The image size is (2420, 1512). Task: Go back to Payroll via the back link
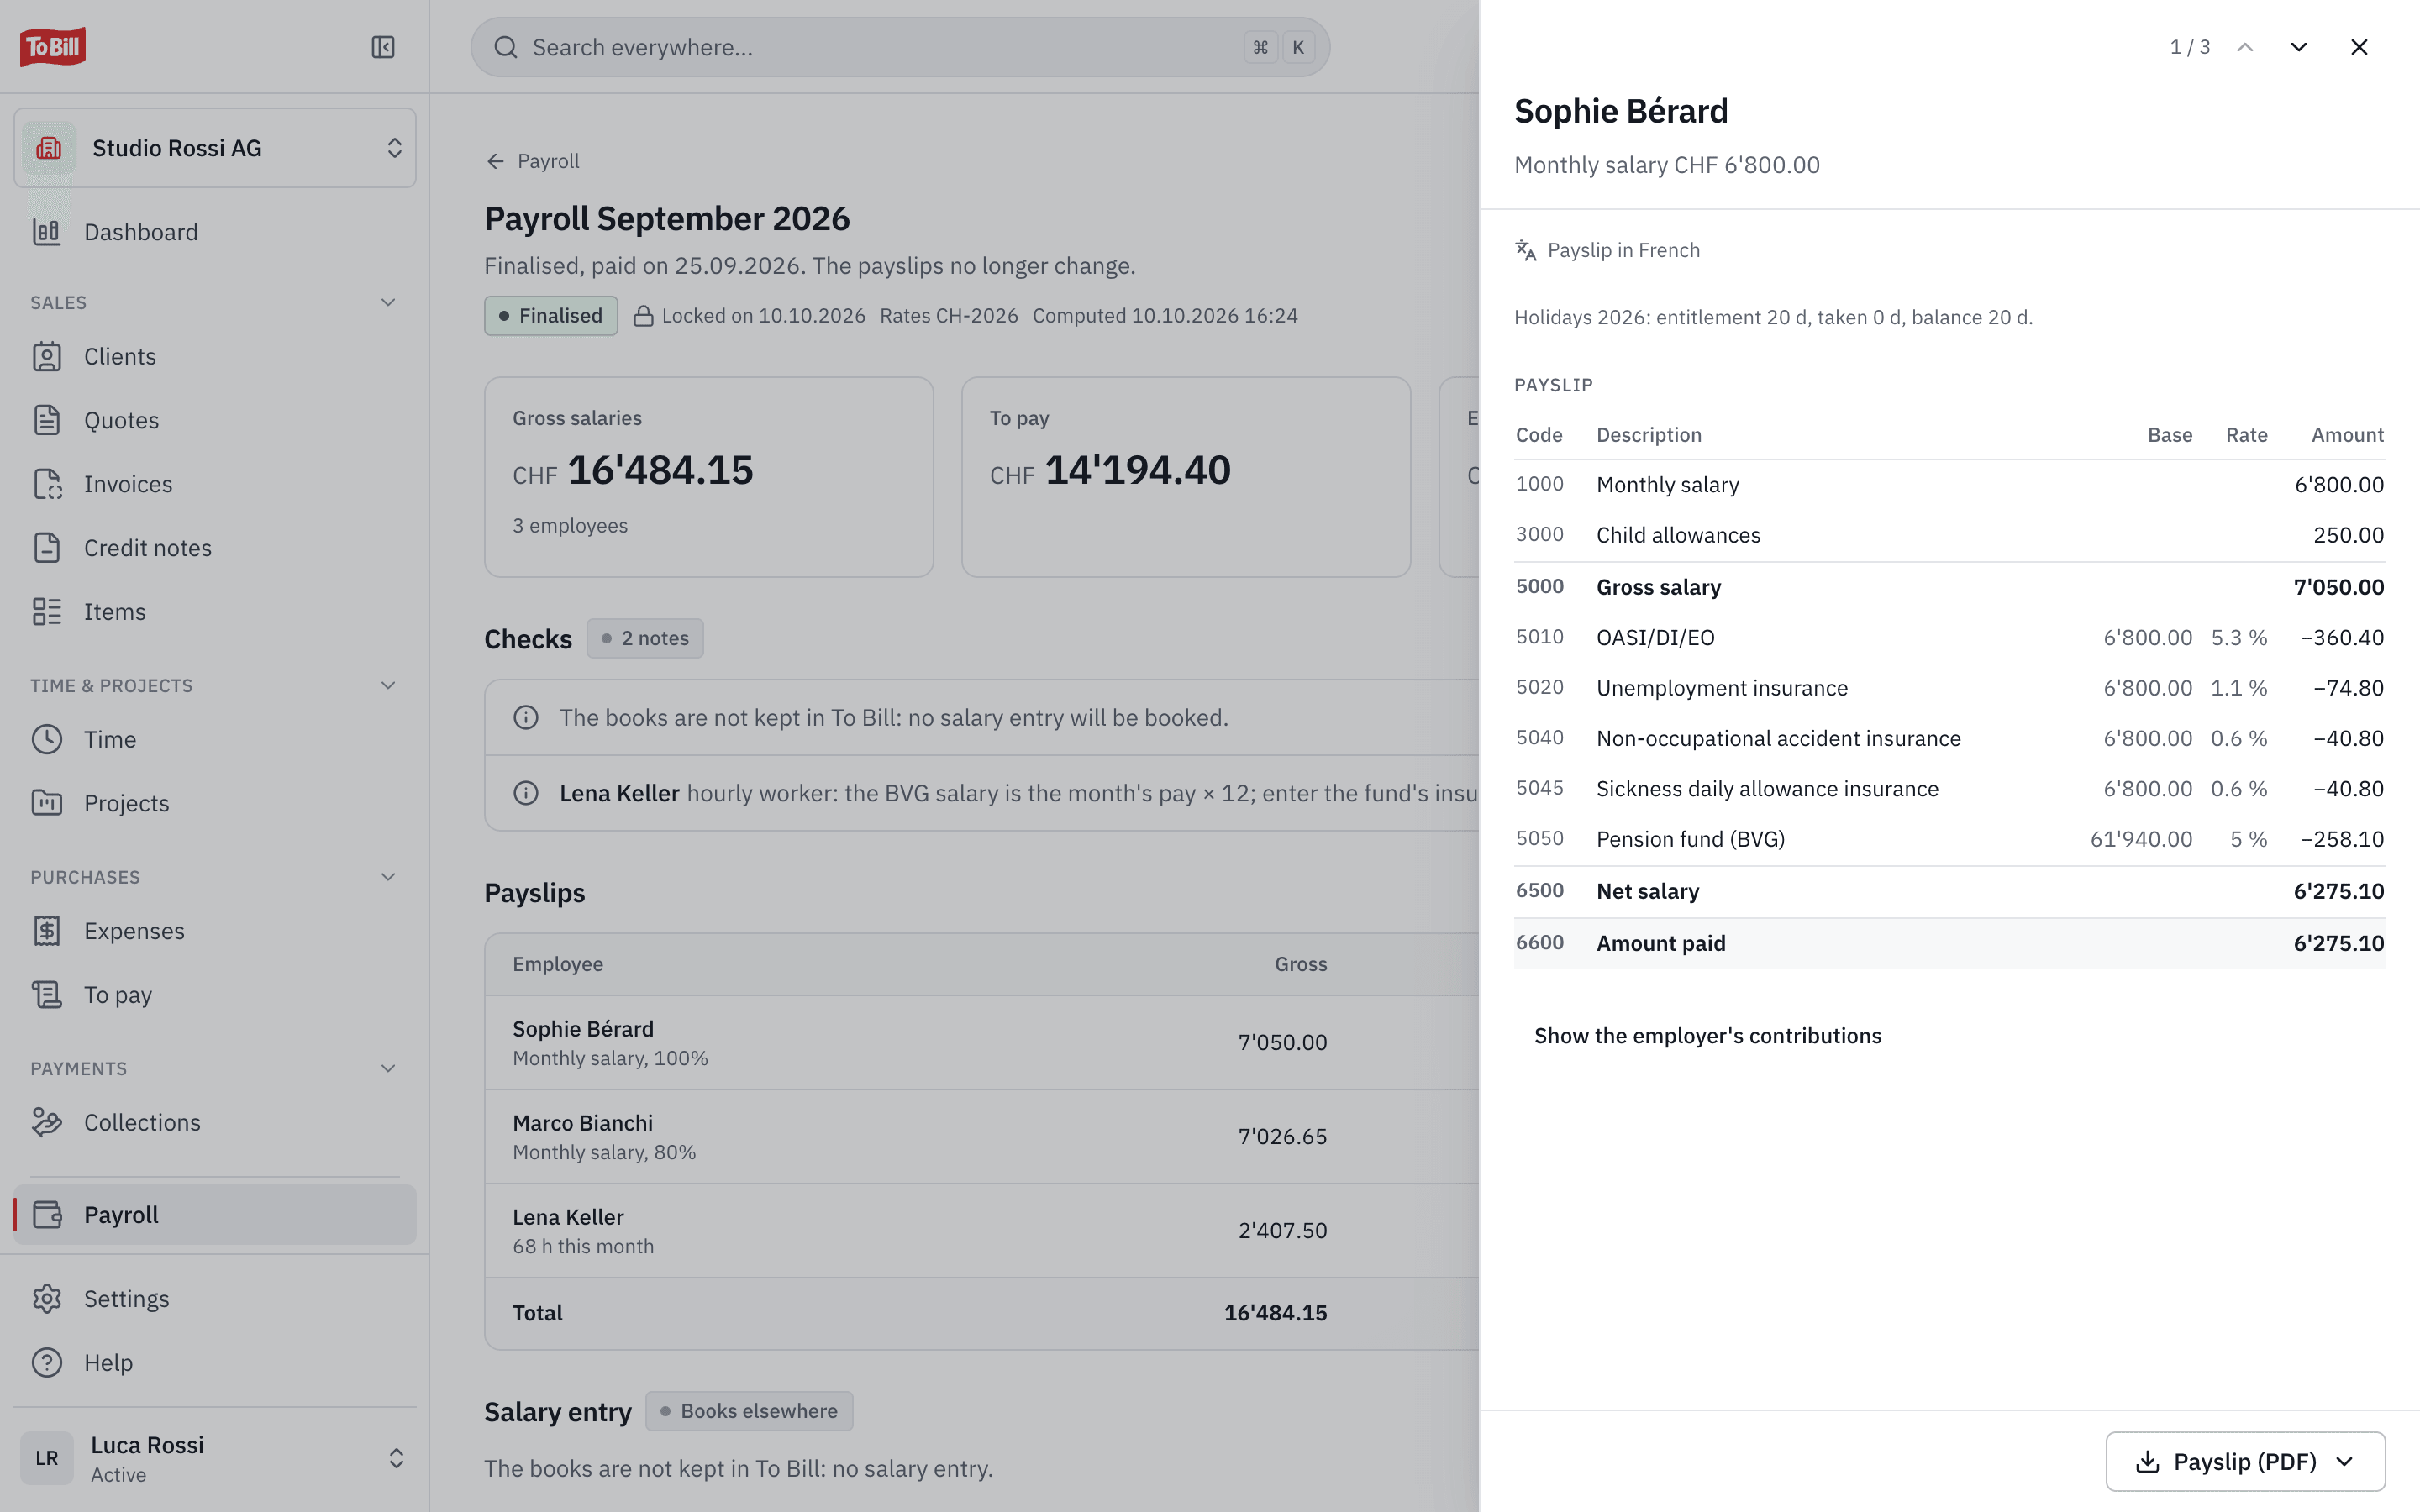[x=532, y=161]
